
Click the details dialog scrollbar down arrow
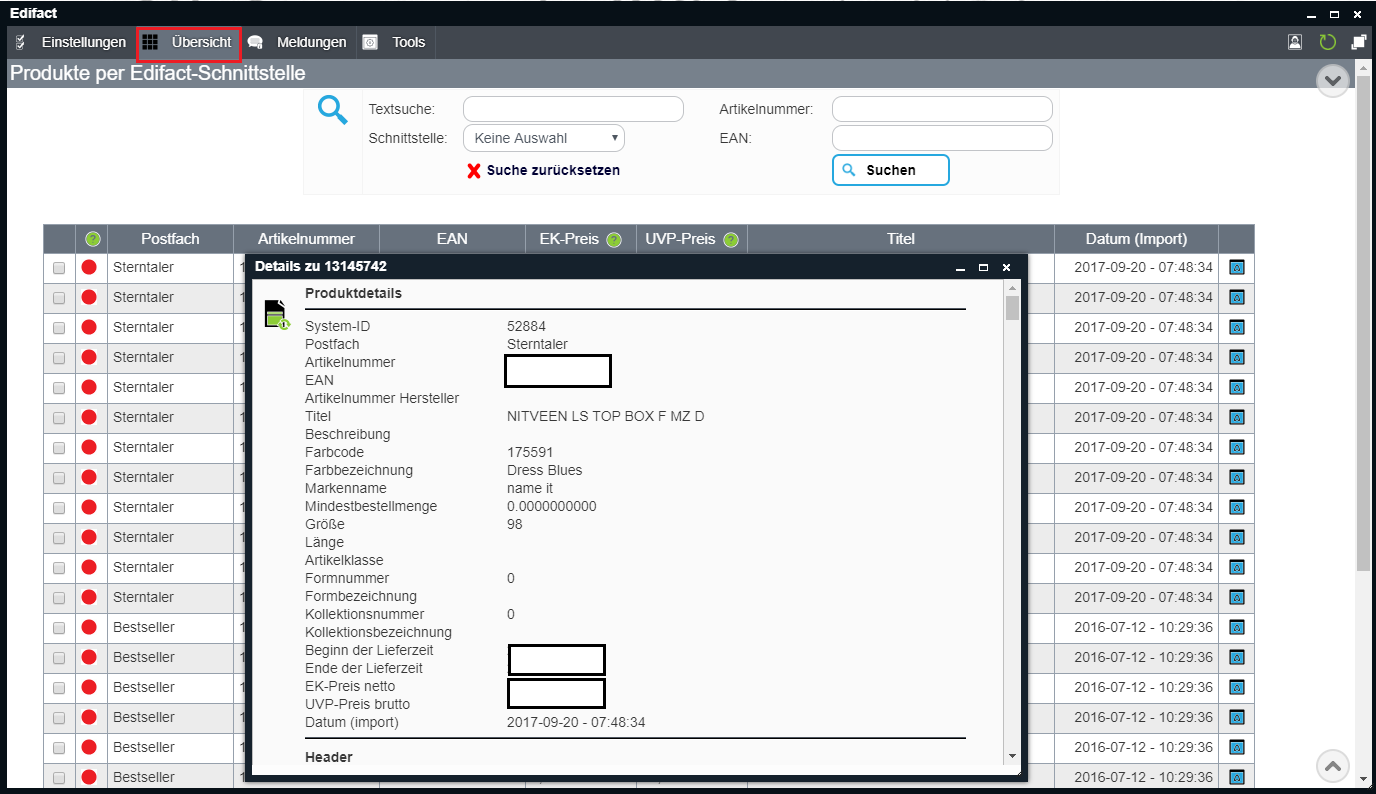(x=1012, y=756)
